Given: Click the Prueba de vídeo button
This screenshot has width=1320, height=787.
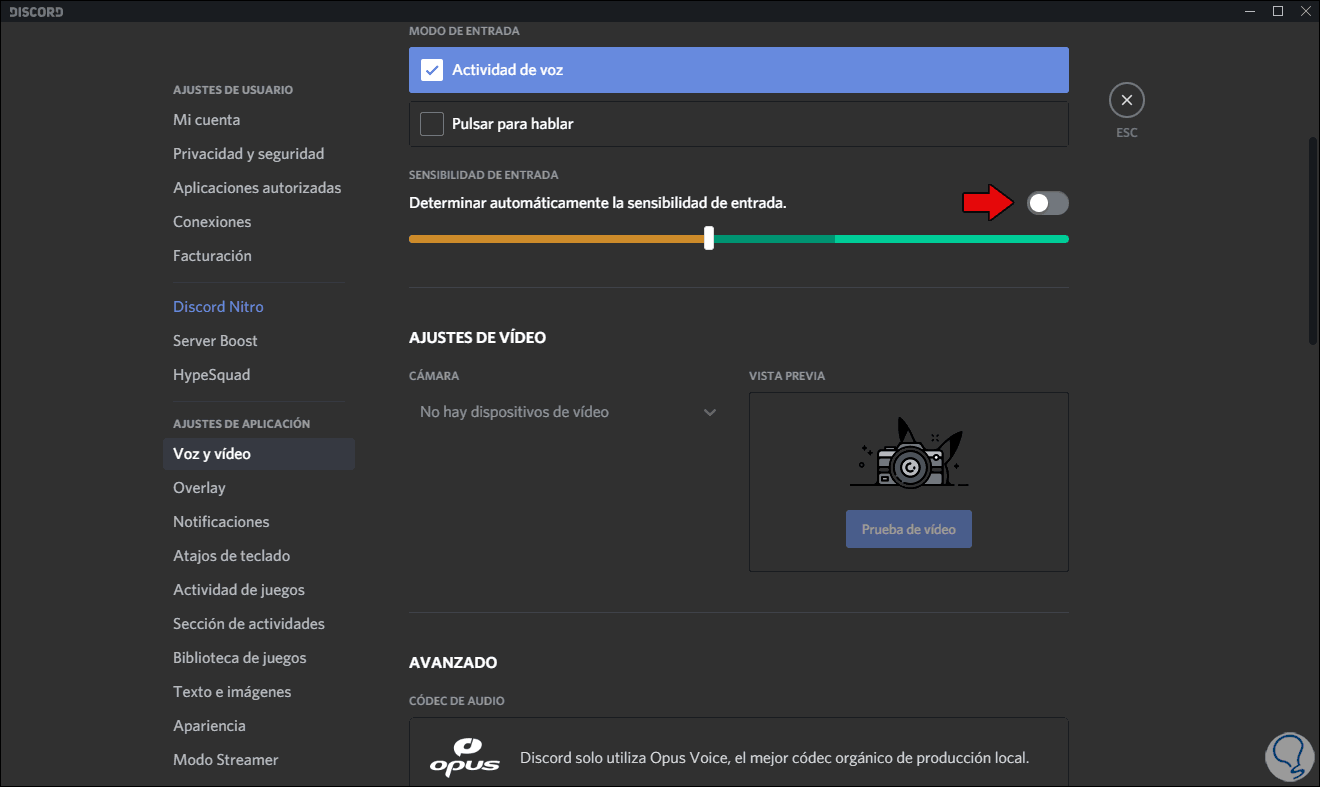Looking at the screenshot, I should click(908, 528).
